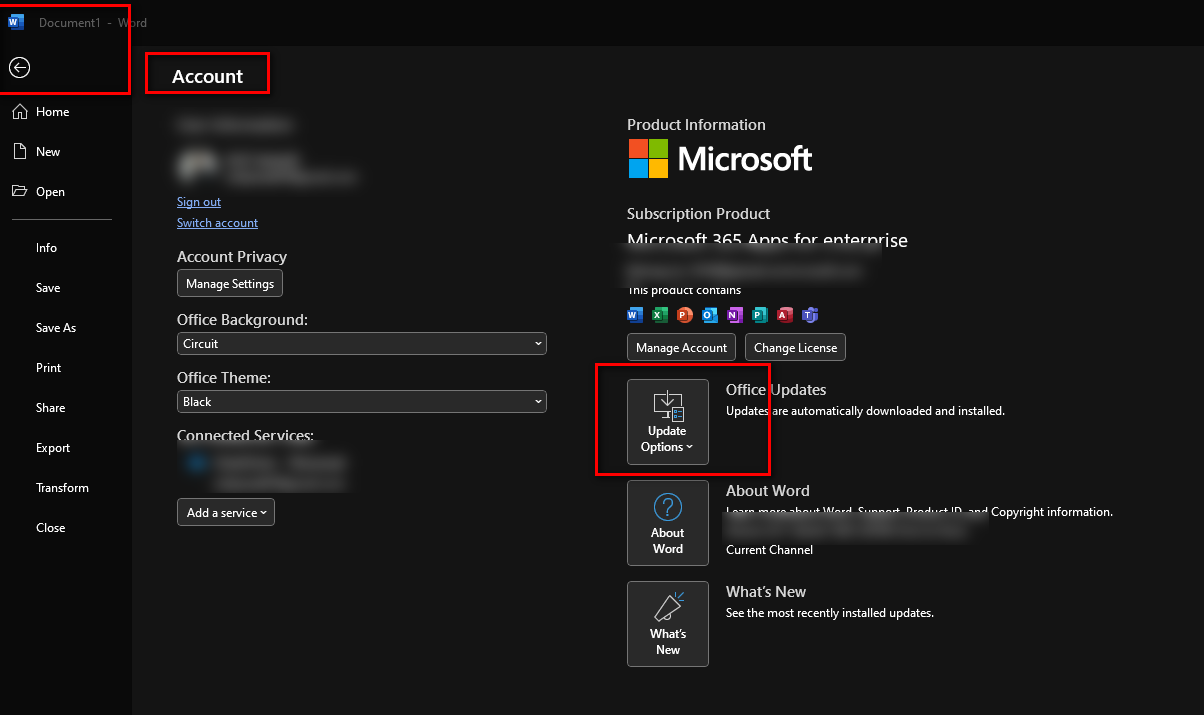Click the About Word heading text
1204x715 pixels.
(x=768, y=491)
